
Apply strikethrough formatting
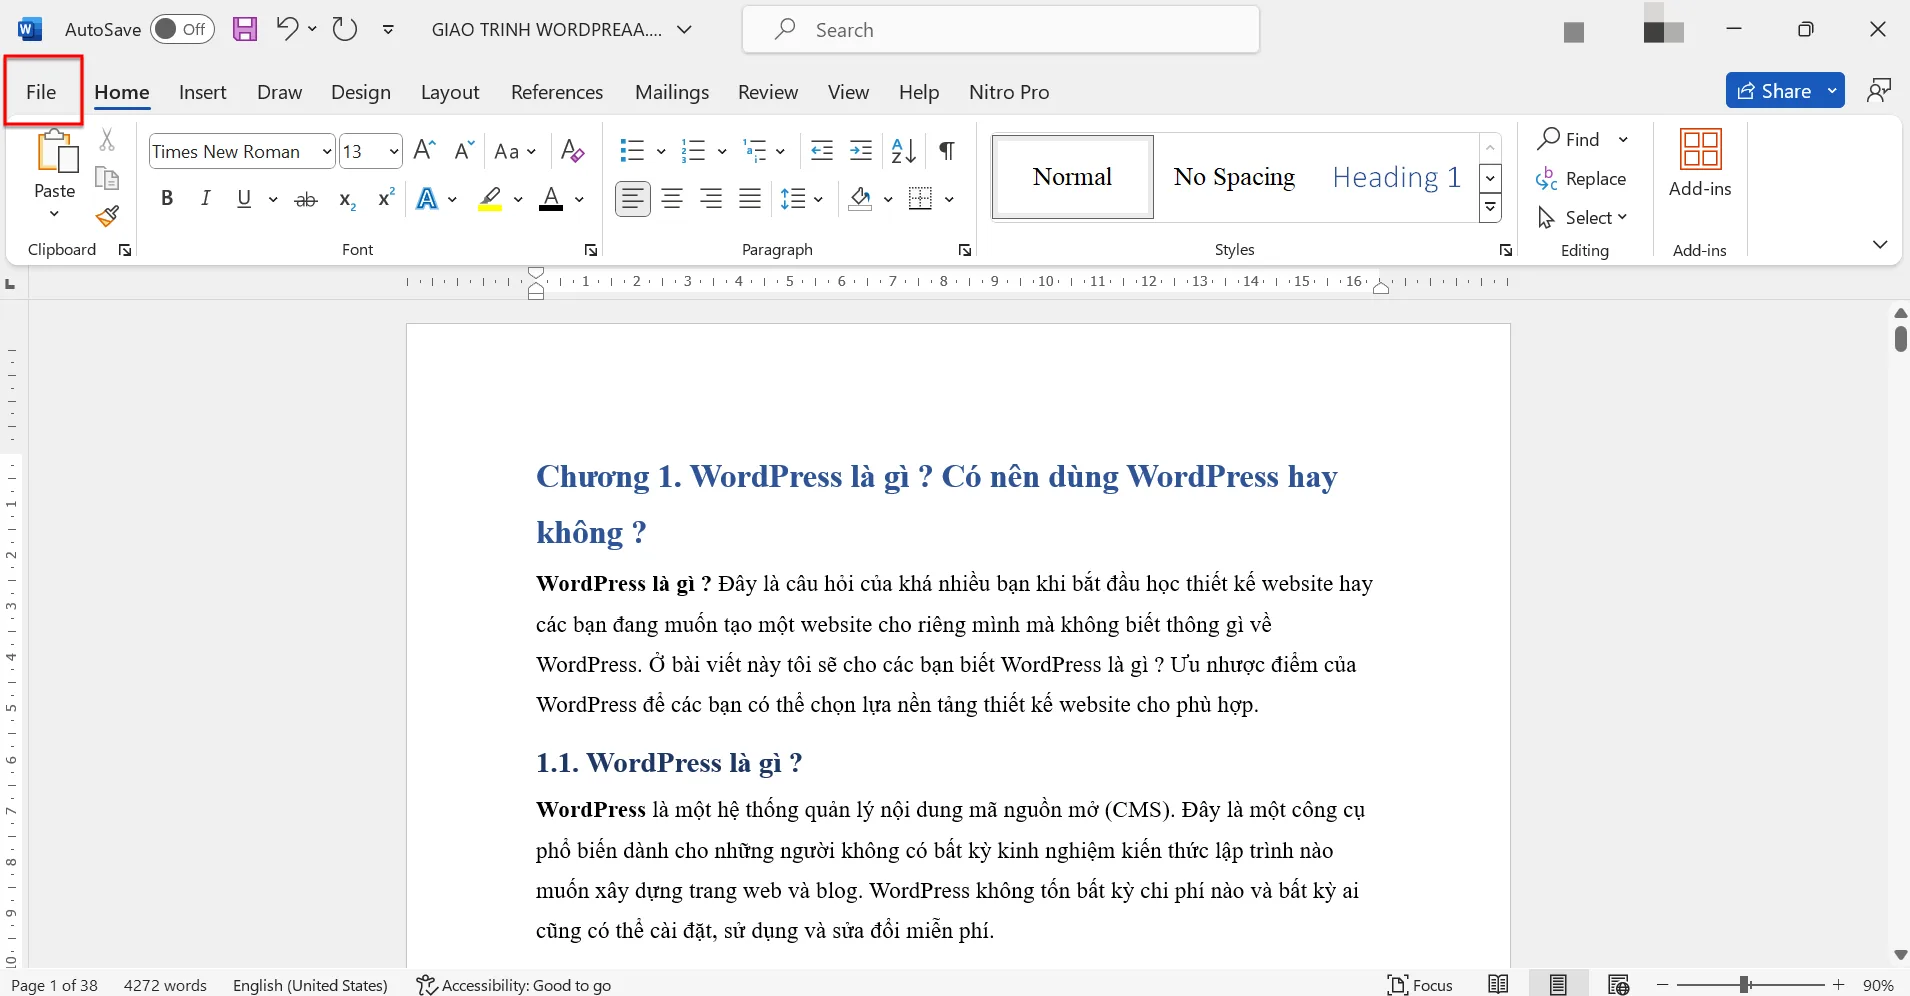[x=306, y=199]
